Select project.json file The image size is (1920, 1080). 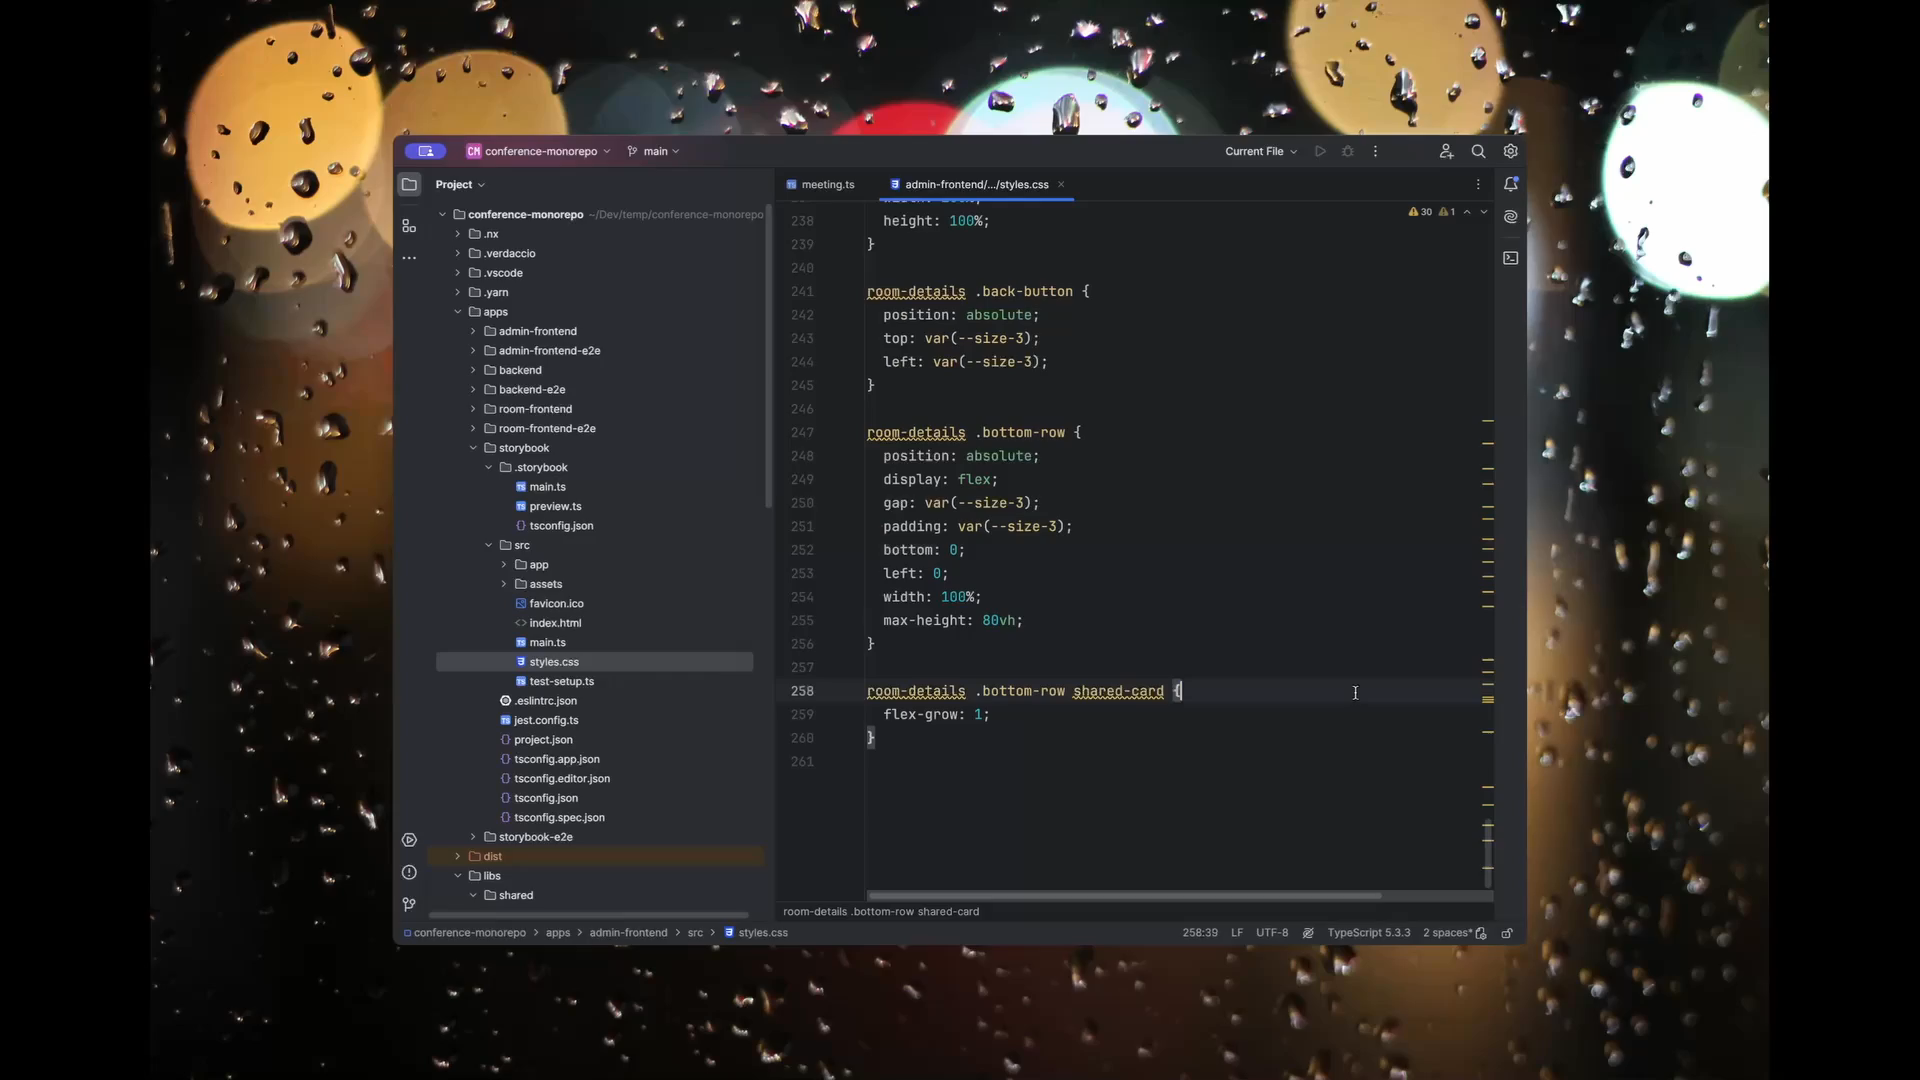pyautogui.click(x=536, y=740)
